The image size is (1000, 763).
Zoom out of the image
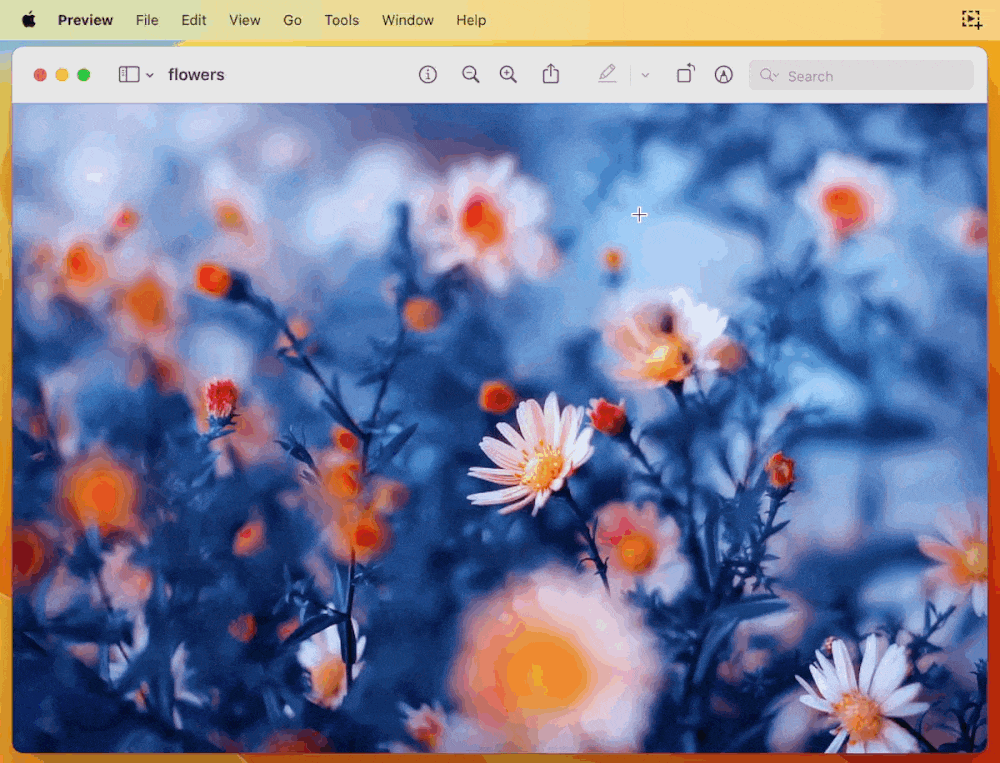coord(470,75)
